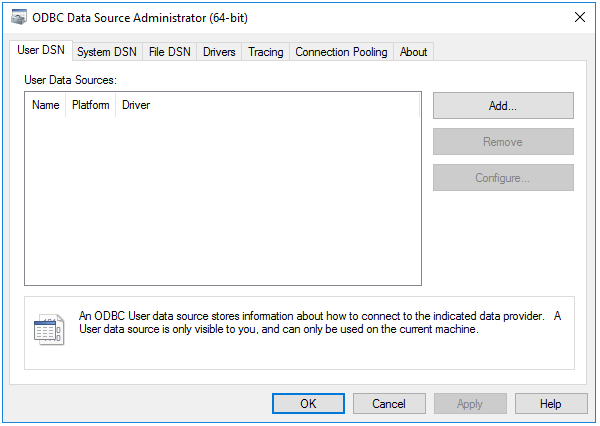Confirm with the OK button
600x426 pixels.
[308, 404]
